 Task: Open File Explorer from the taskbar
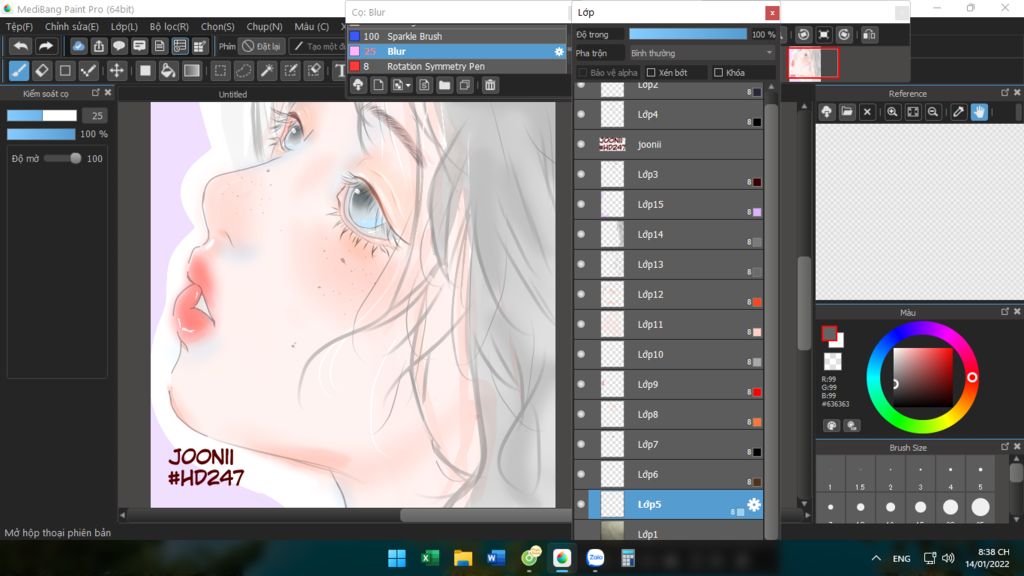(x=463, y=558)
